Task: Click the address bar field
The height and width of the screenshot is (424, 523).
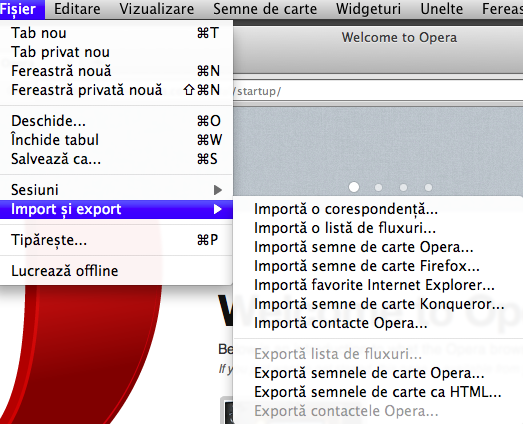Action: point(378,91)
